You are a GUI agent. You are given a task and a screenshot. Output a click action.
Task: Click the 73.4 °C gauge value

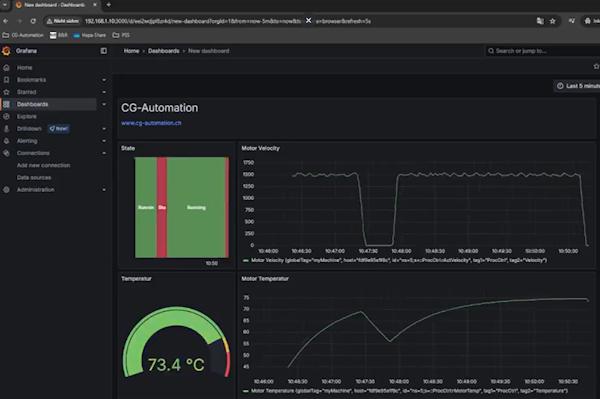(176, 365)
